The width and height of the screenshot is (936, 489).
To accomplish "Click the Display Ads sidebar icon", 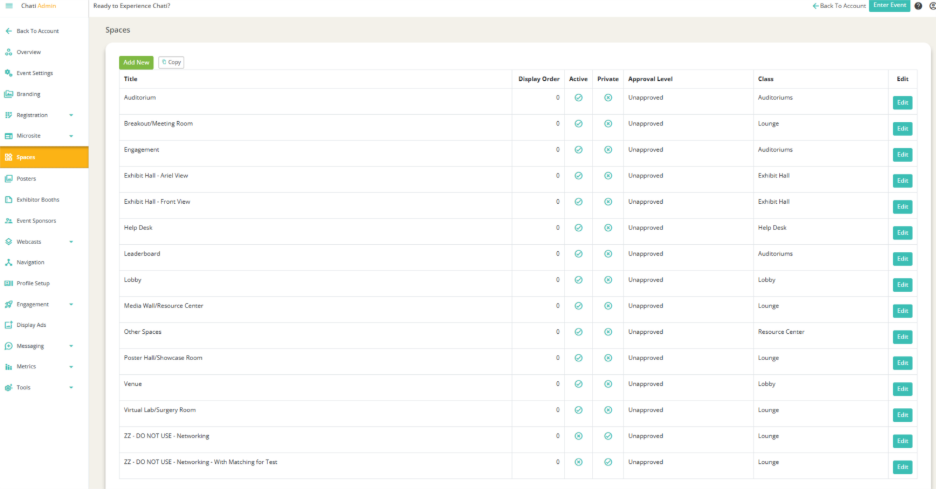I will [x=9, y=325].
